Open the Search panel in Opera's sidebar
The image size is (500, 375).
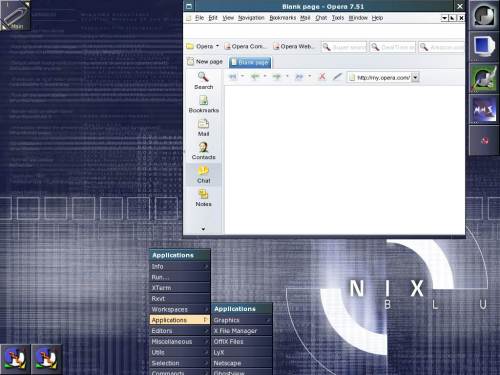click(203, 81)
